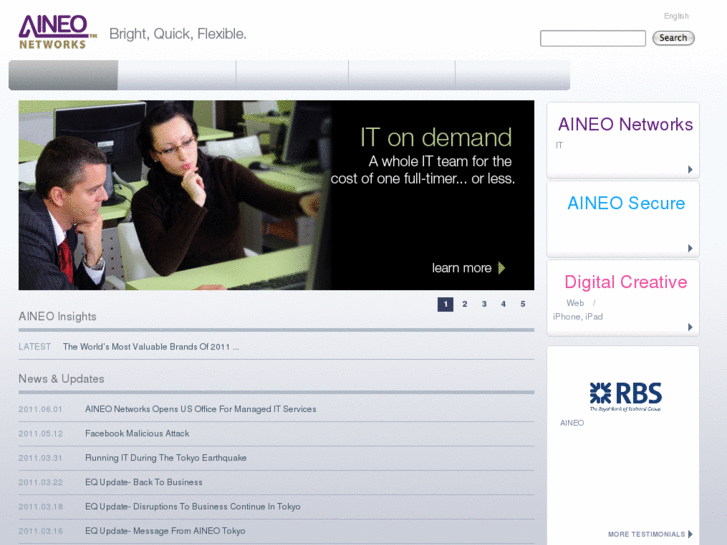This screenshot has width=727, height=545.
Task: Click the Web text in Digital Creative
Action: click(575, 303)
